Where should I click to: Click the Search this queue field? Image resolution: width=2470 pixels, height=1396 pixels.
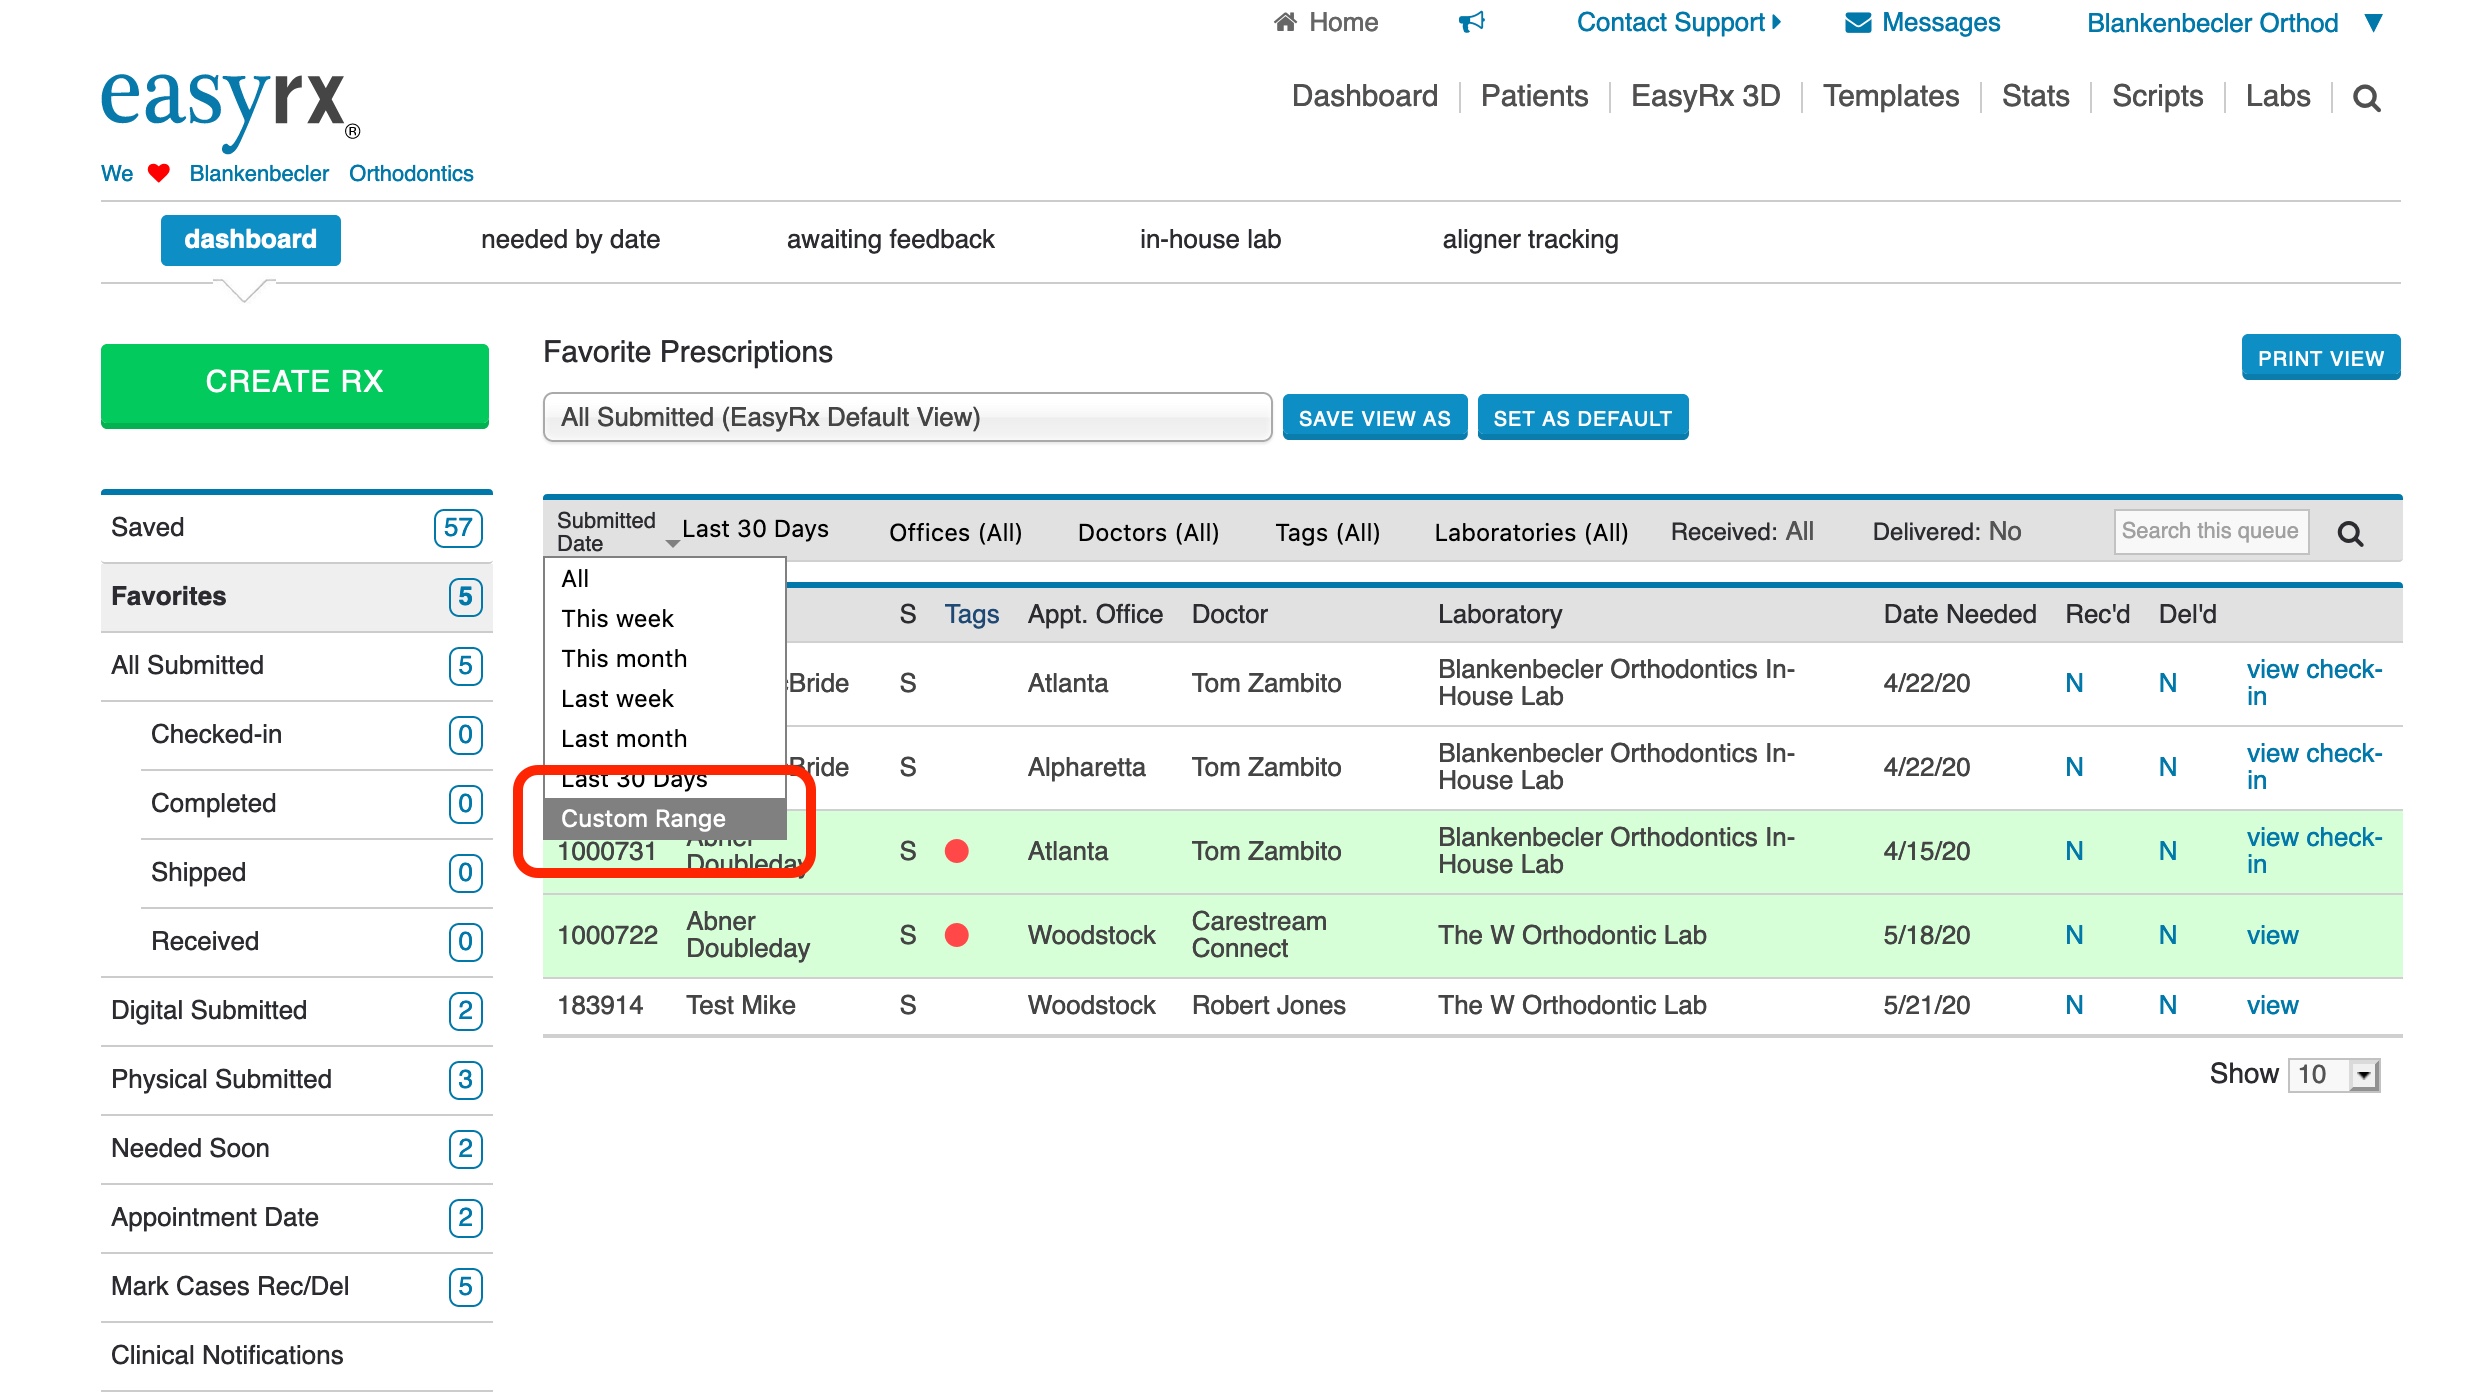2210,531
